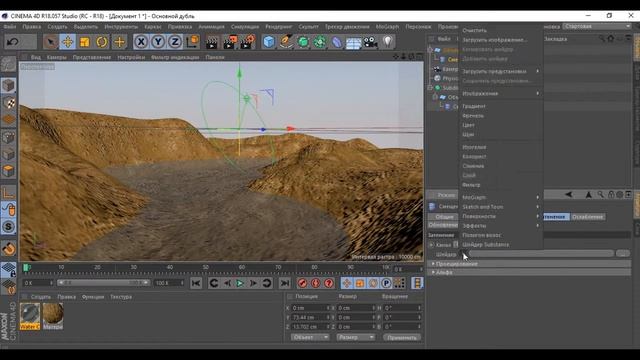The image size is (640, 360).
Task: Toggle scale keyframe recording button
Action: point(360,283)
